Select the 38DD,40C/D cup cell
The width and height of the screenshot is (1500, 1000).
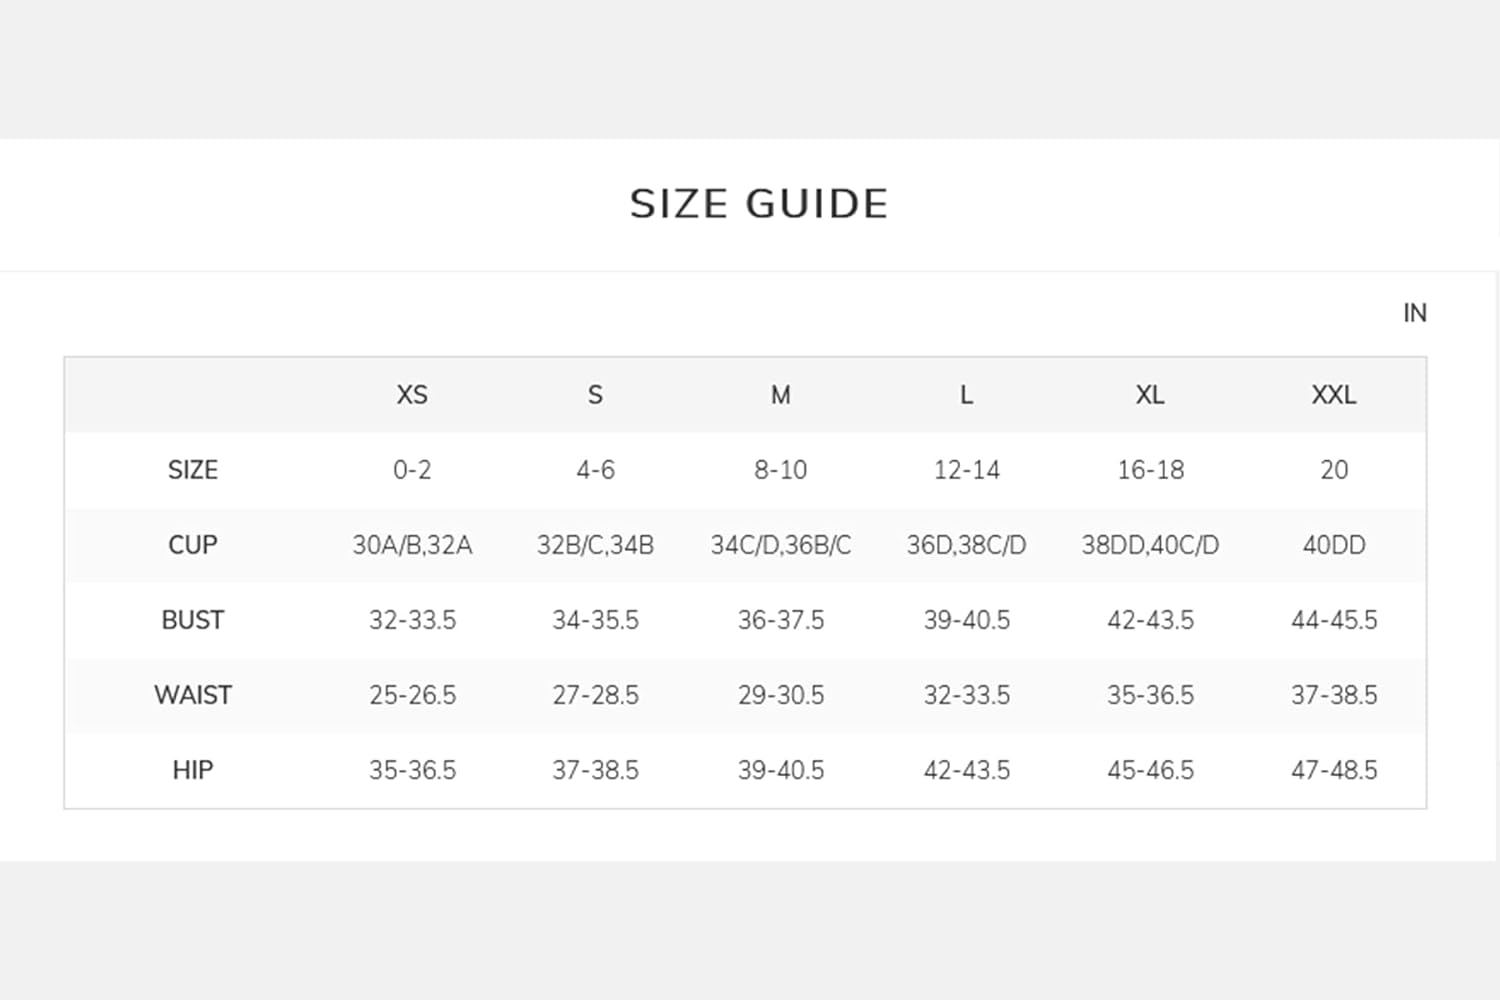1150,545
